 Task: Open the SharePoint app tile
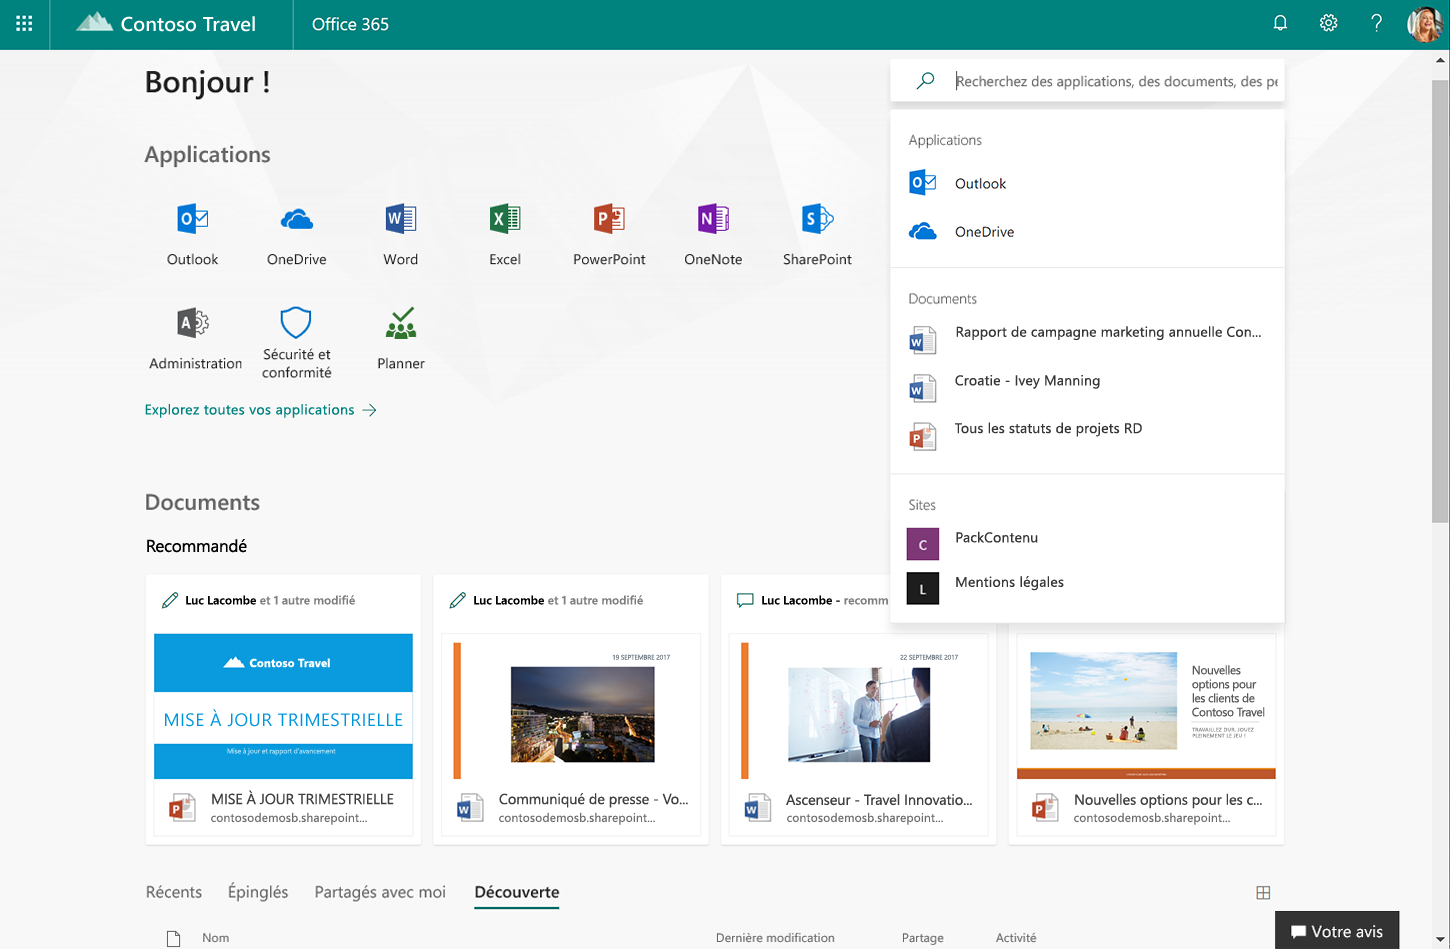[x=817, y=234]
